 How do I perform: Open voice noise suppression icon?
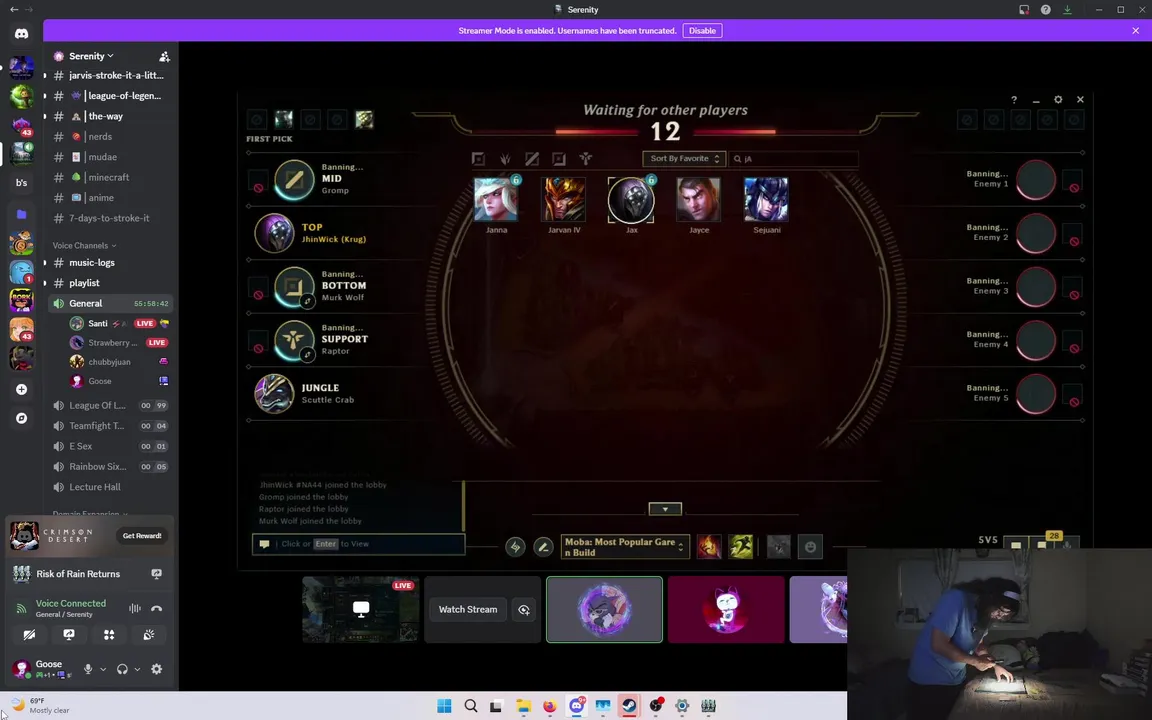coord(134,608)
